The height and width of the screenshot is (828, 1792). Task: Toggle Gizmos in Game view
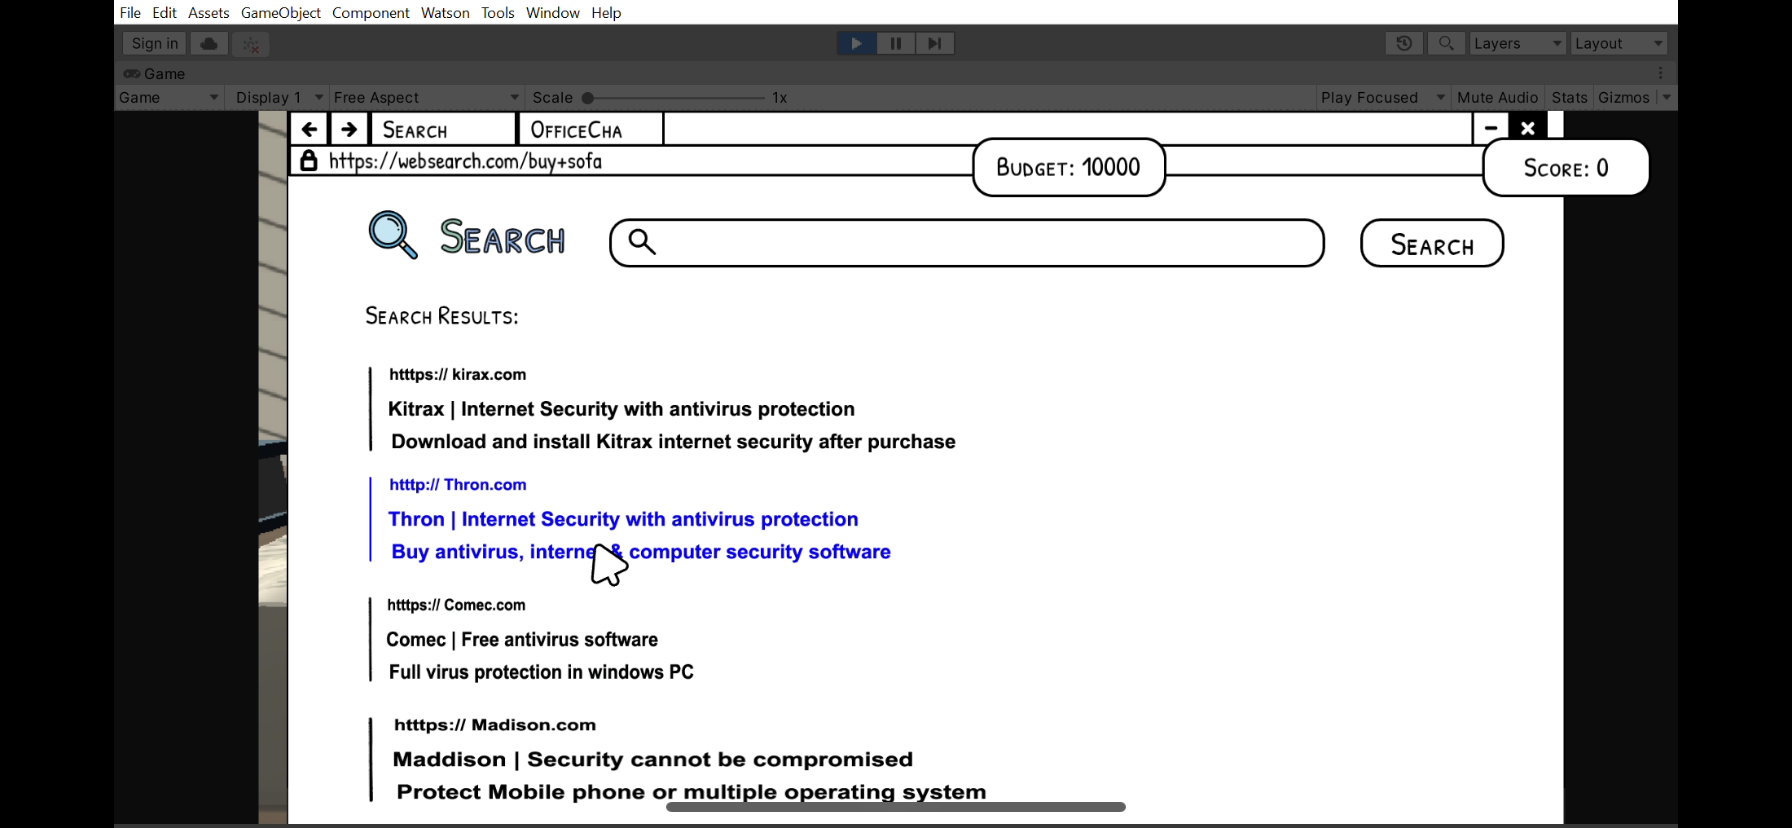[x=1623, y=97]
